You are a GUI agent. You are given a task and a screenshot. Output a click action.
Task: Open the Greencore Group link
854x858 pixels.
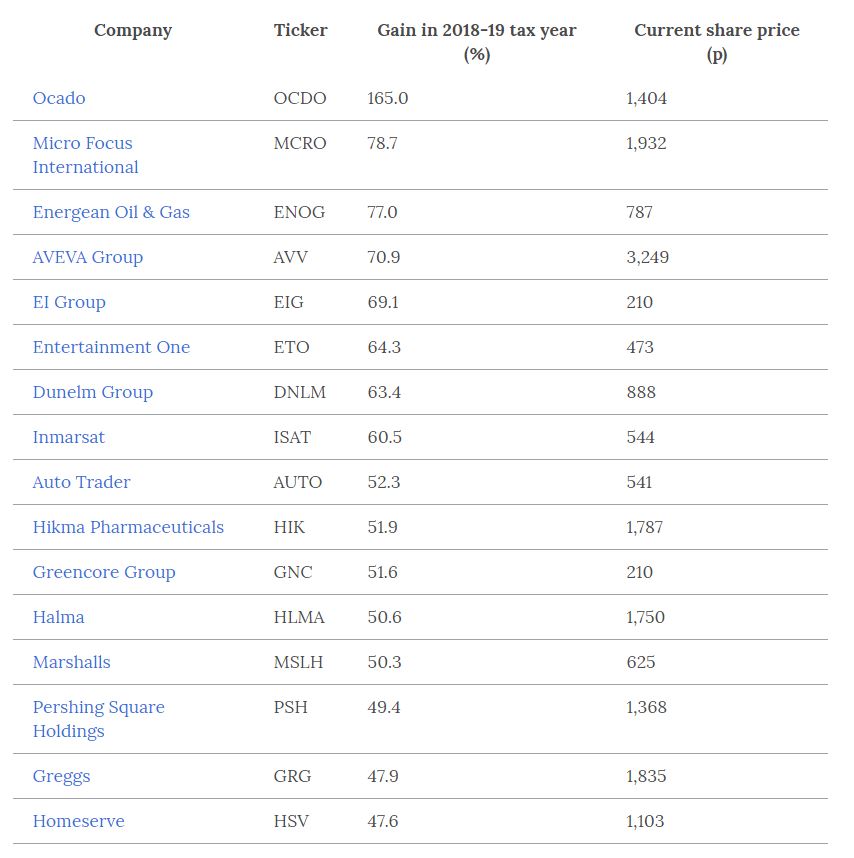(x=104, y=572)
